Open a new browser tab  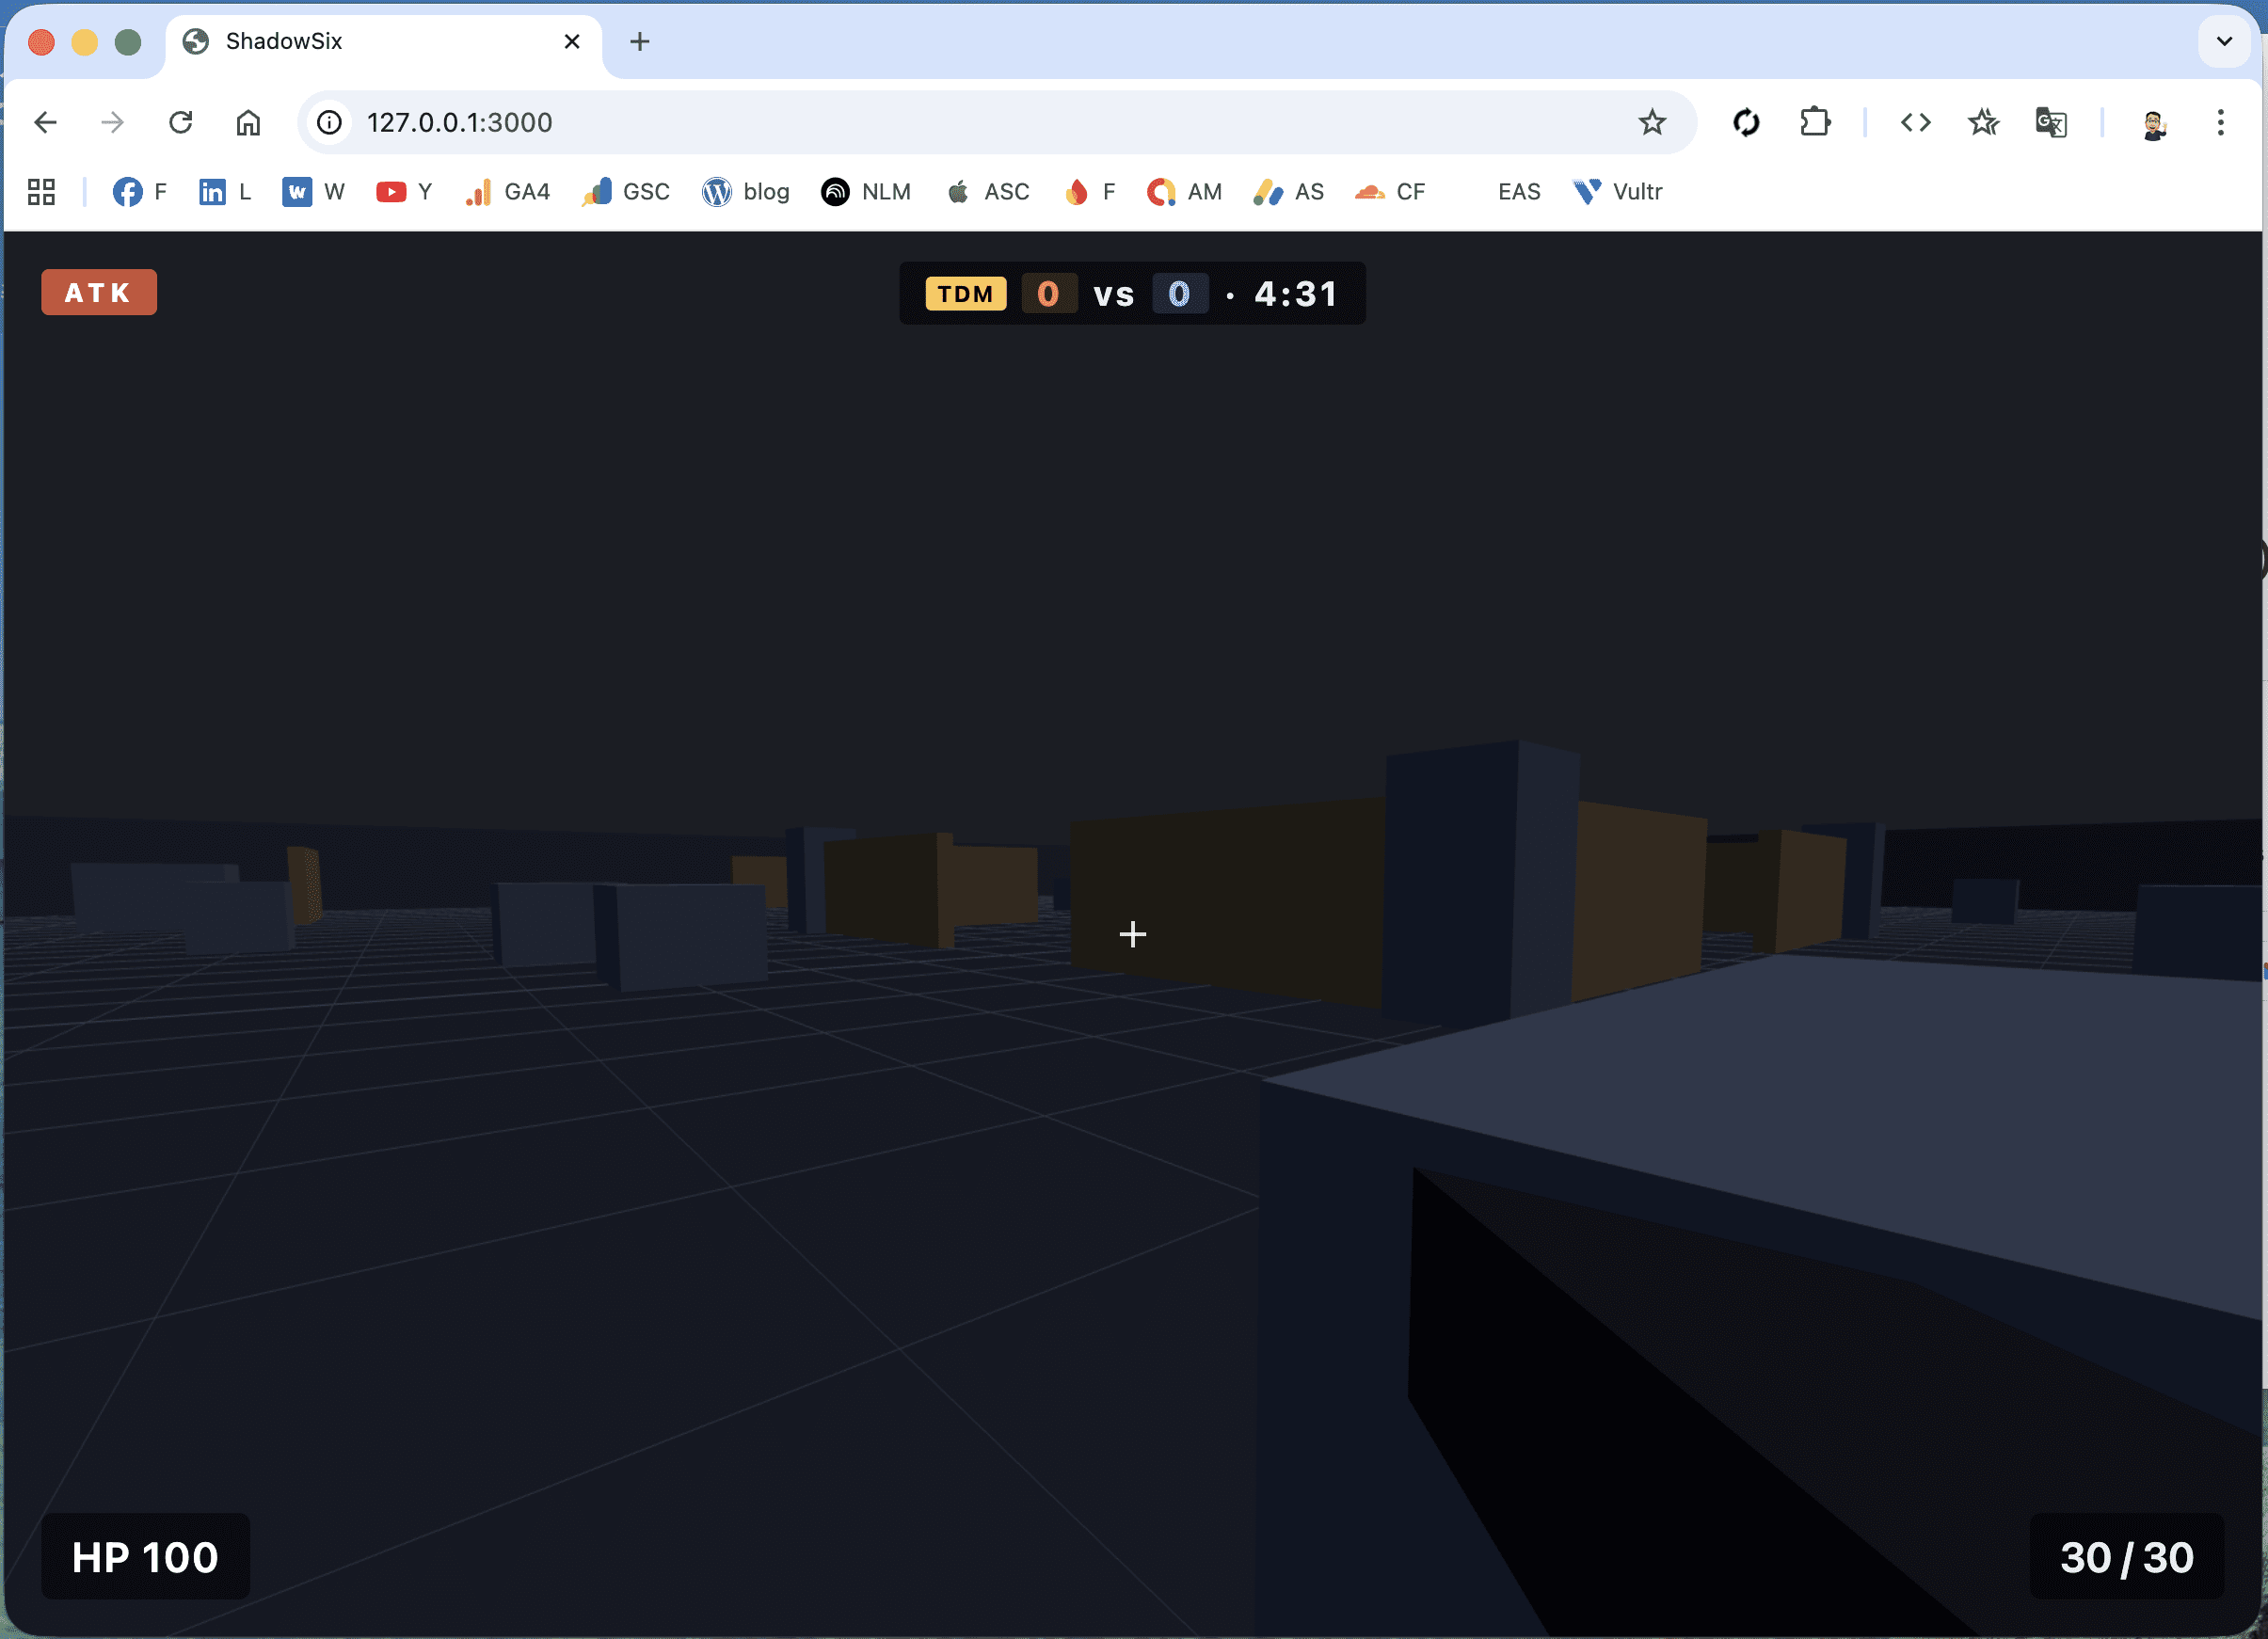pos(640,41)
